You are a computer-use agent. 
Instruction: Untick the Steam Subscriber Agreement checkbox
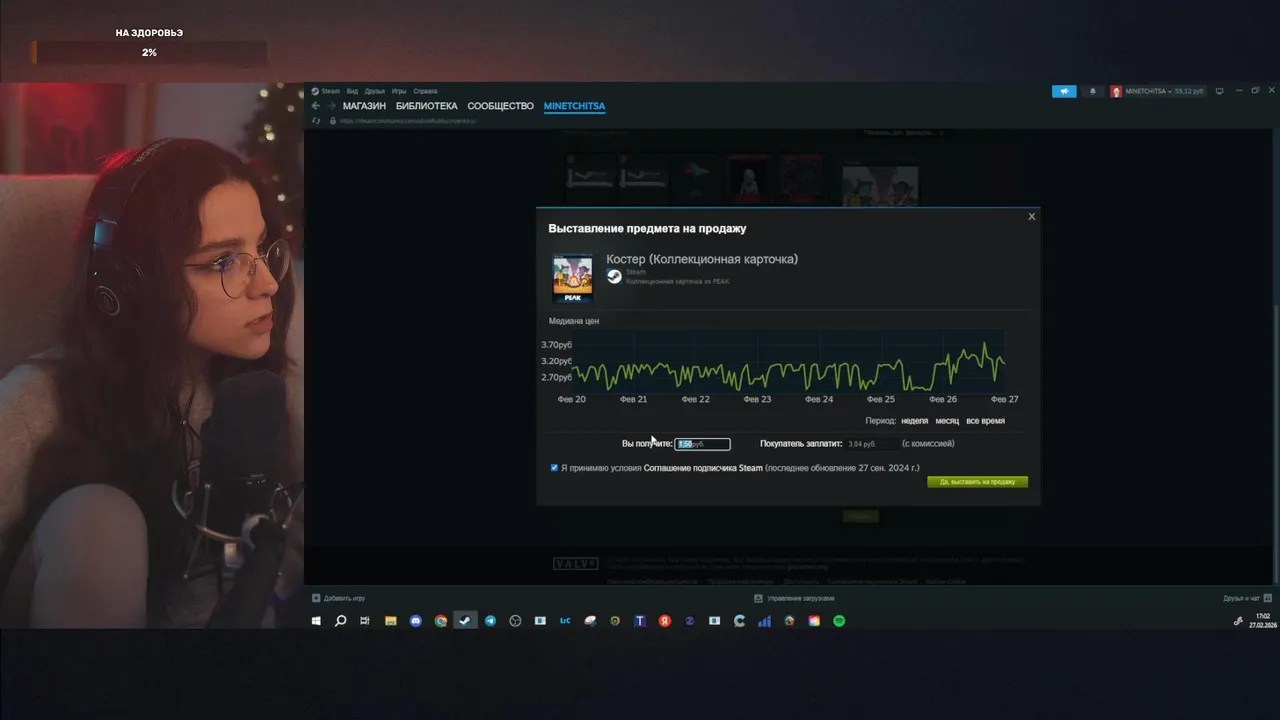point(554,468)
